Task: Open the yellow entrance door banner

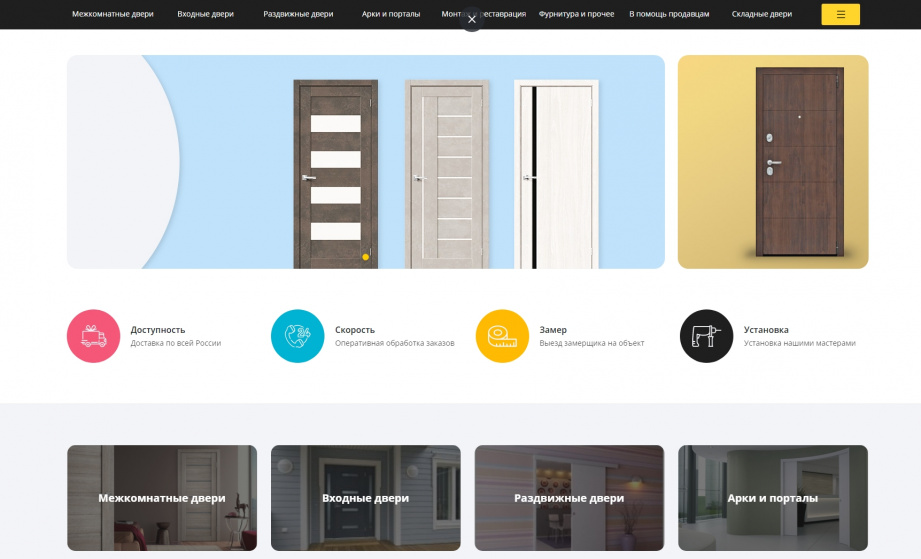Action: 773,162
